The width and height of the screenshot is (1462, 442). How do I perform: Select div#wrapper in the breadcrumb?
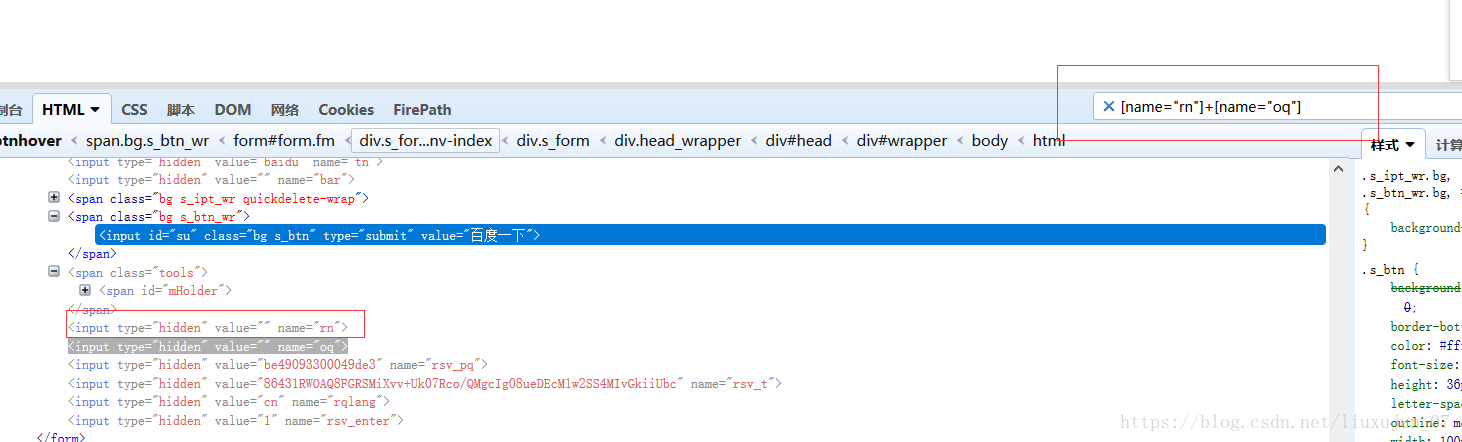pos(902,141)
